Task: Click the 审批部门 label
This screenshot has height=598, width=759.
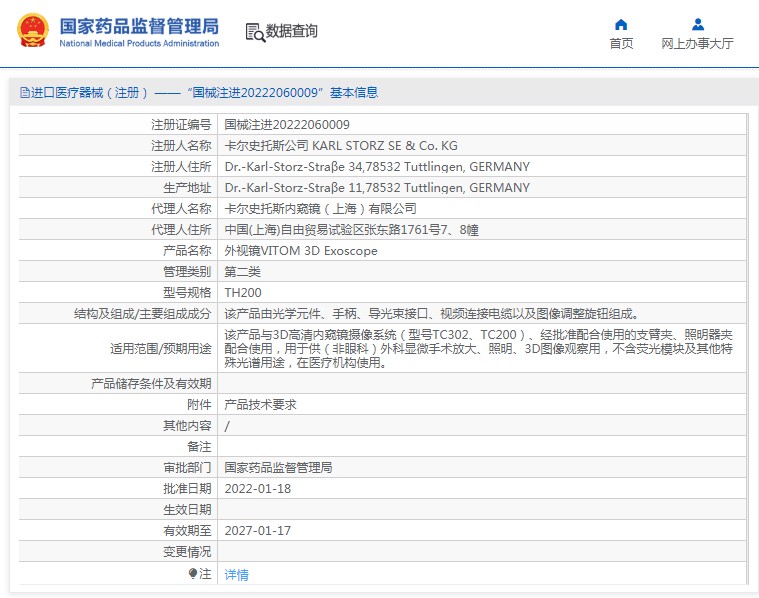Action: coord(187,468)
